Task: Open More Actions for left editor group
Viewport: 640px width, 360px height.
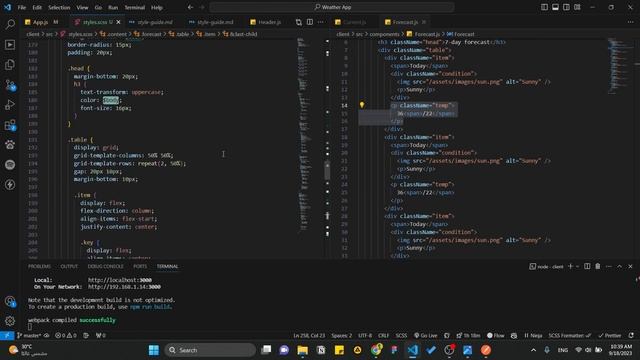Action: (321, 22)
